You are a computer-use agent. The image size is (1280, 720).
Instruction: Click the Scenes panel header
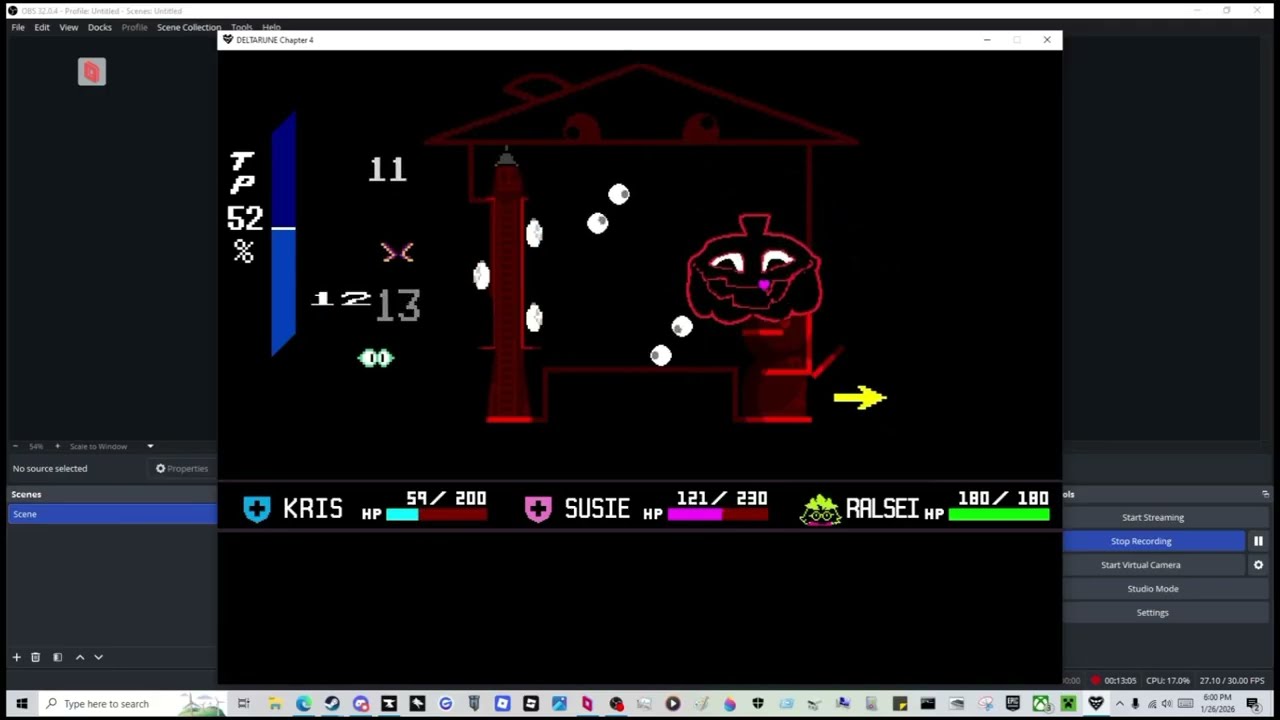click(x=112, y=494)
